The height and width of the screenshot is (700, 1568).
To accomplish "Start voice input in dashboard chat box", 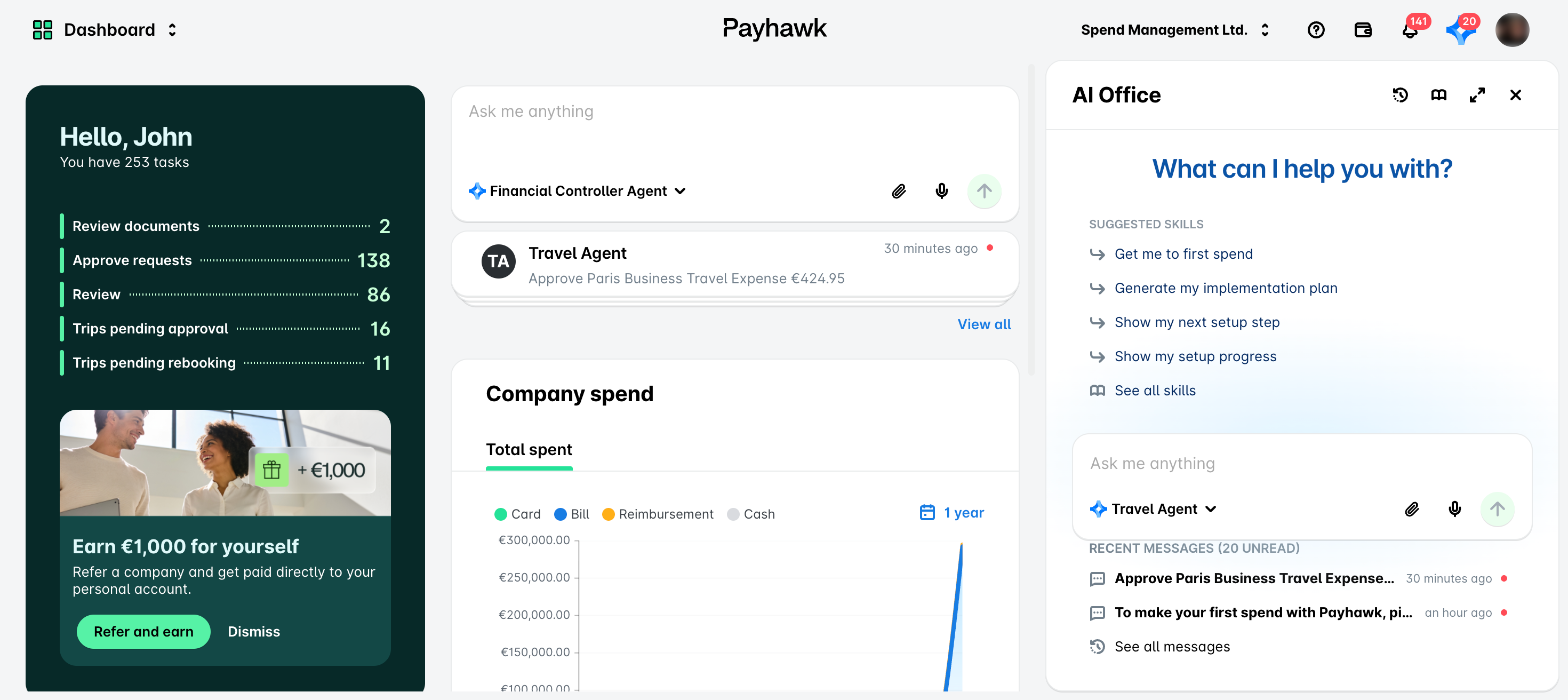I will click(941, 191).
